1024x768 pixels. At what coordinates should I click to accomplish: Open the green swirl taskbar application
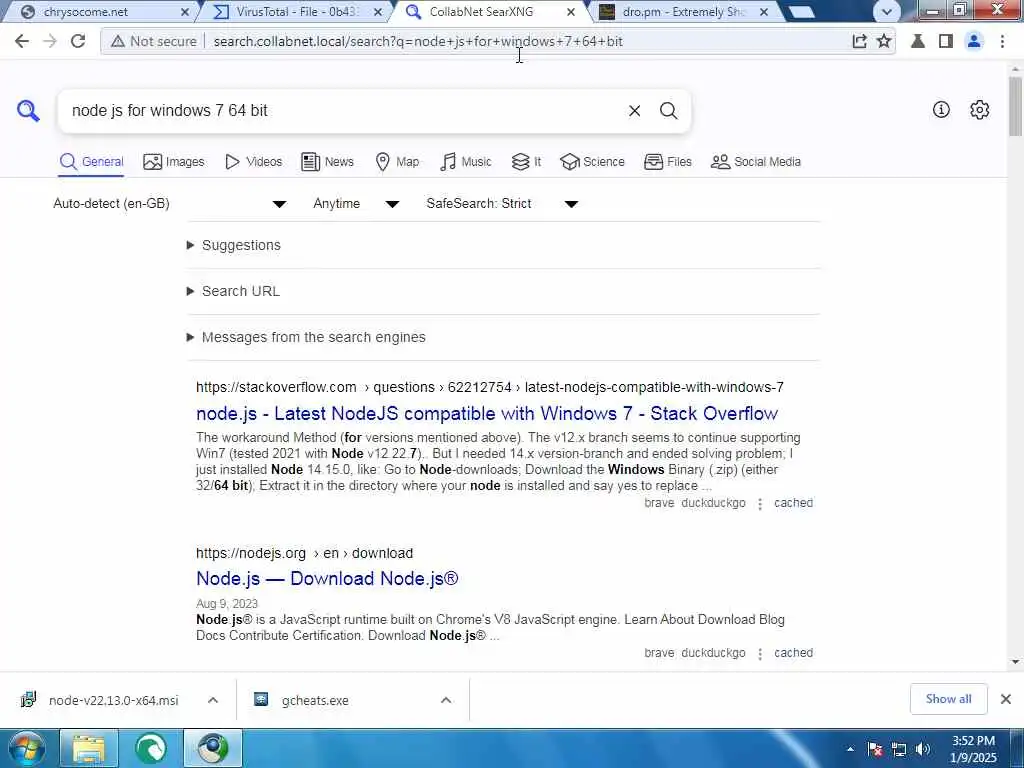coord(151,748)
